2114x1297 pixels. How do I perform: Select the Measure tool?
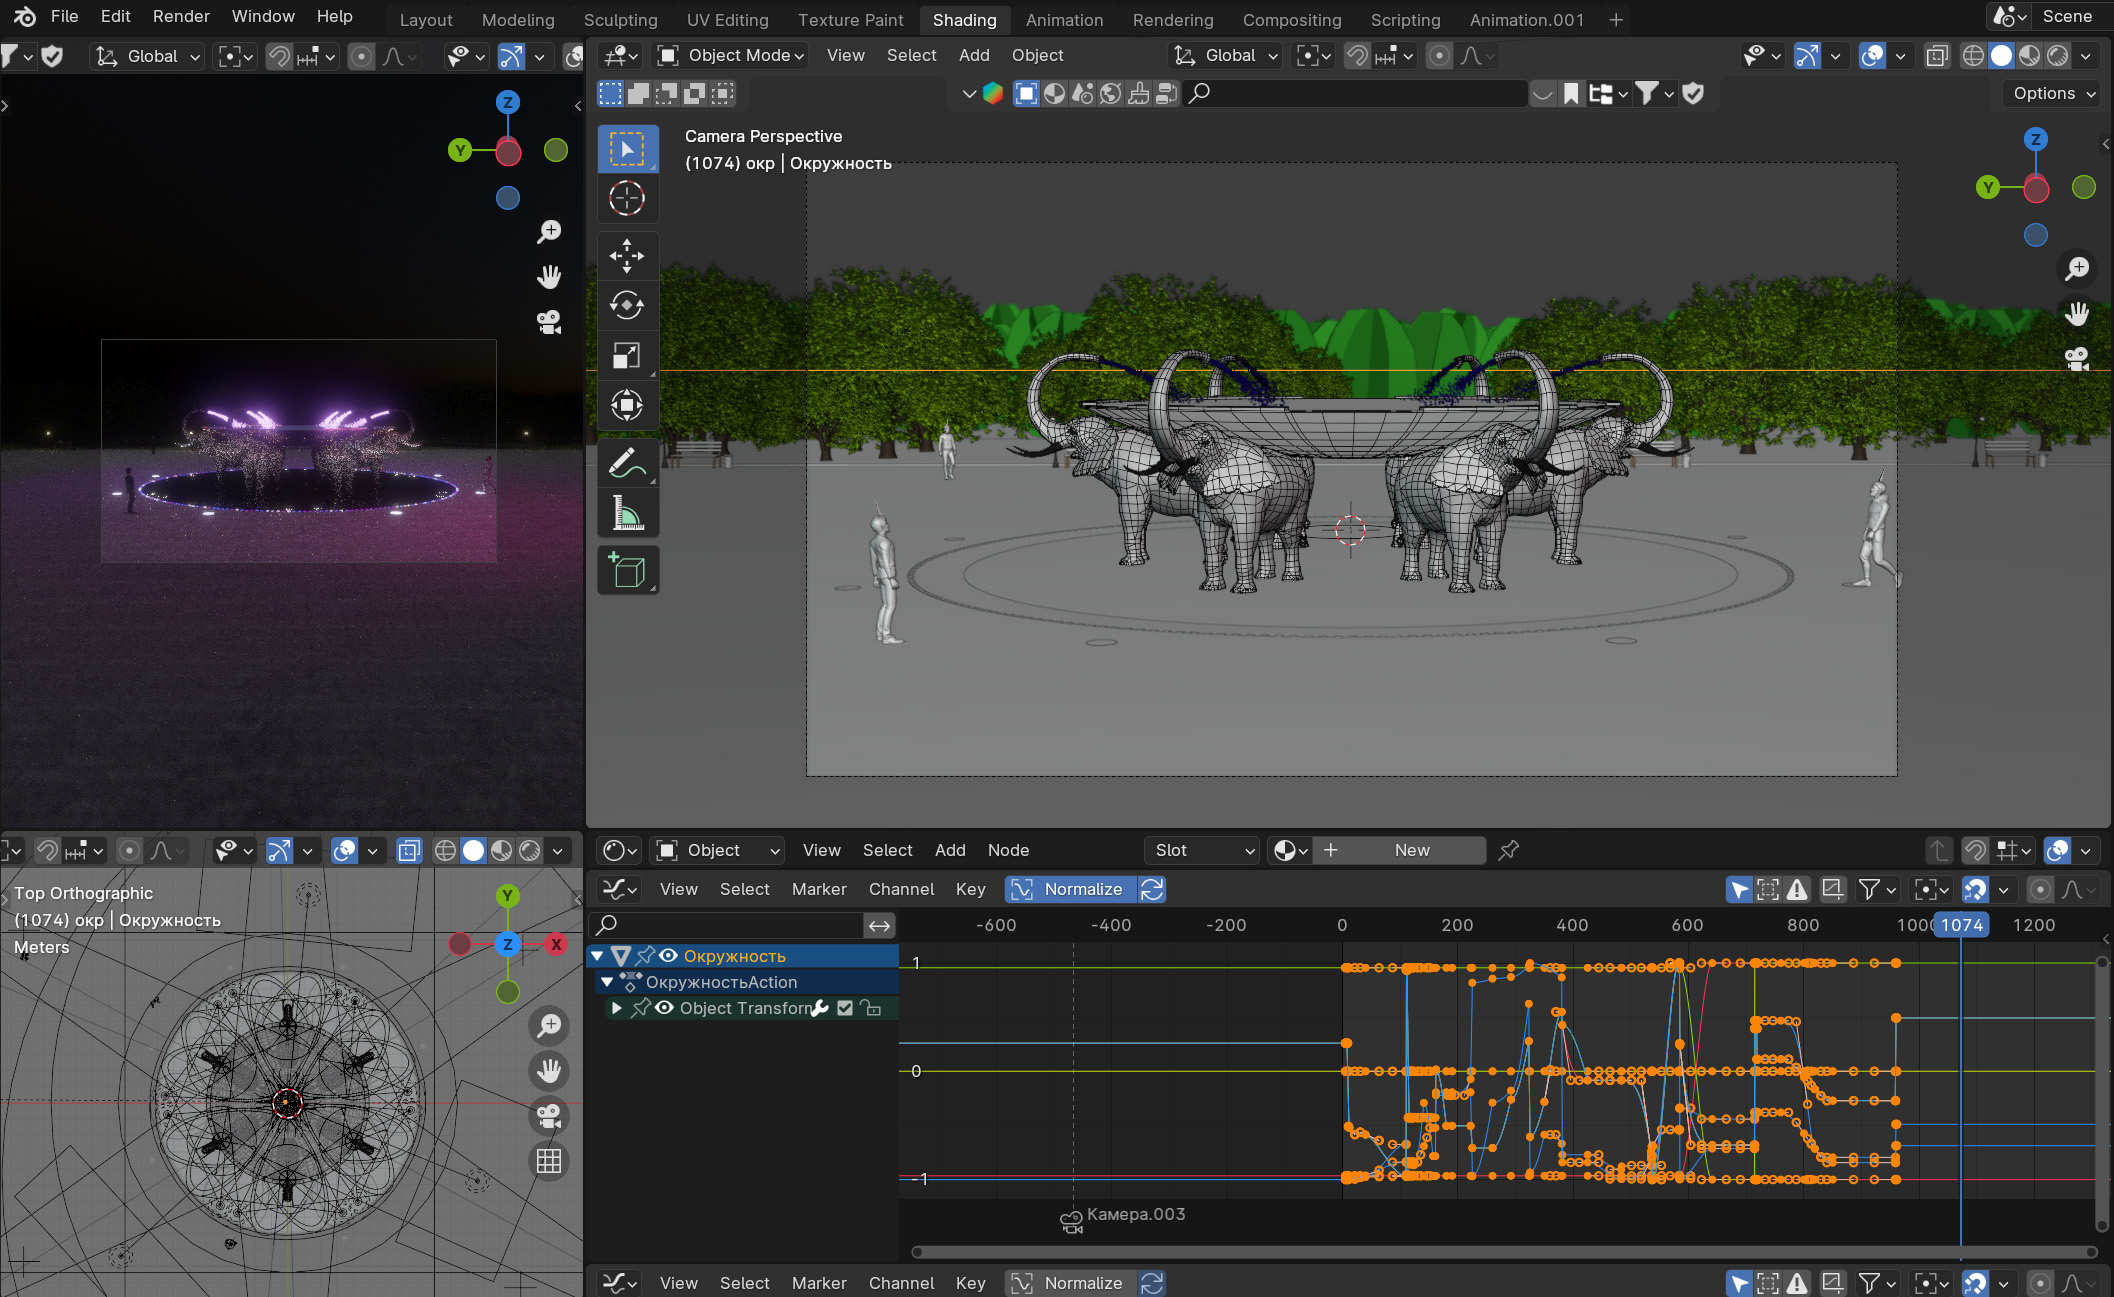[627, 514]
